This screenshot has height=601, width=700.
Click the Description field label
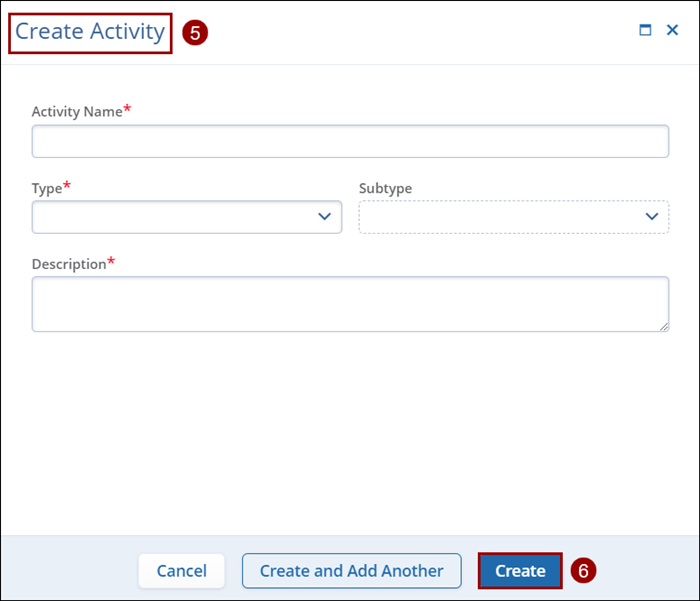[x=68, y=264]
